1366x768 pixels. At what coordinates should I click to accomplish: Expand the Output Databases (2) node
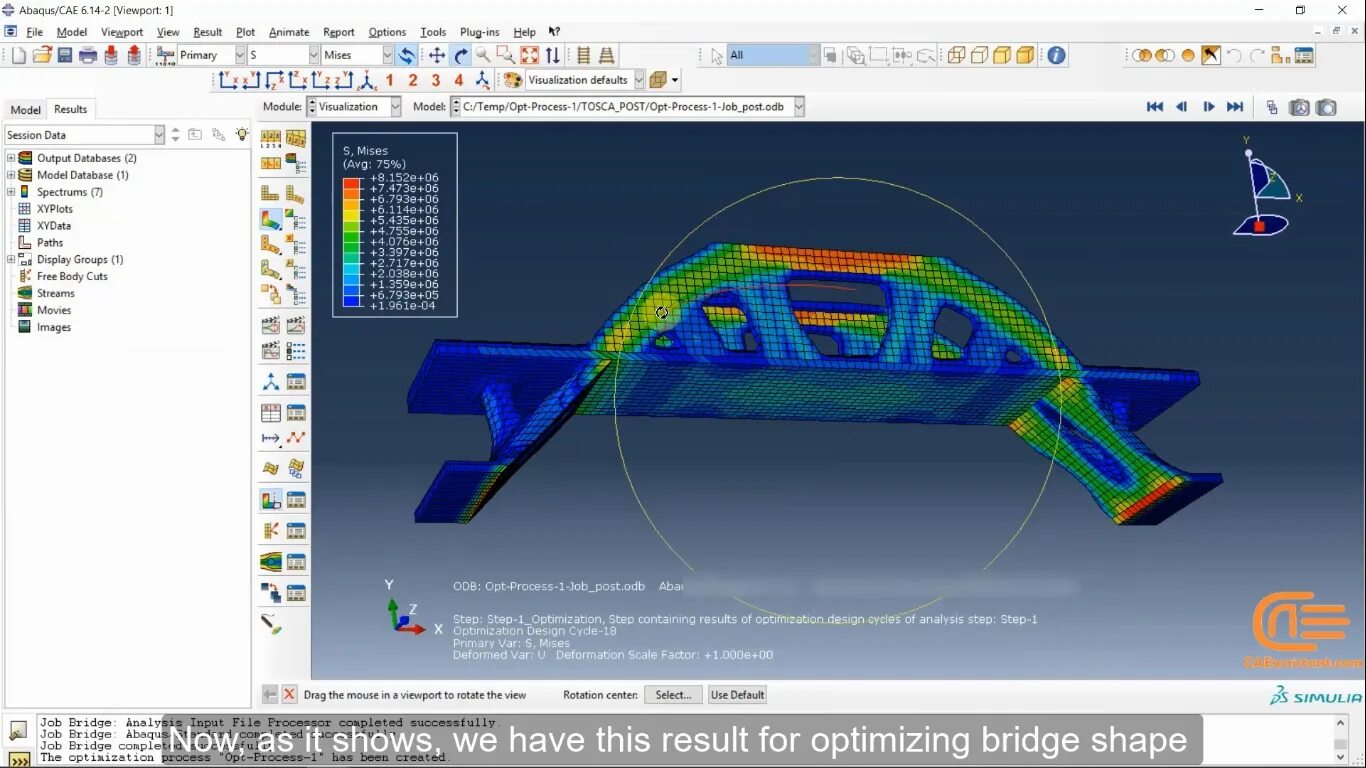(11, 158)
